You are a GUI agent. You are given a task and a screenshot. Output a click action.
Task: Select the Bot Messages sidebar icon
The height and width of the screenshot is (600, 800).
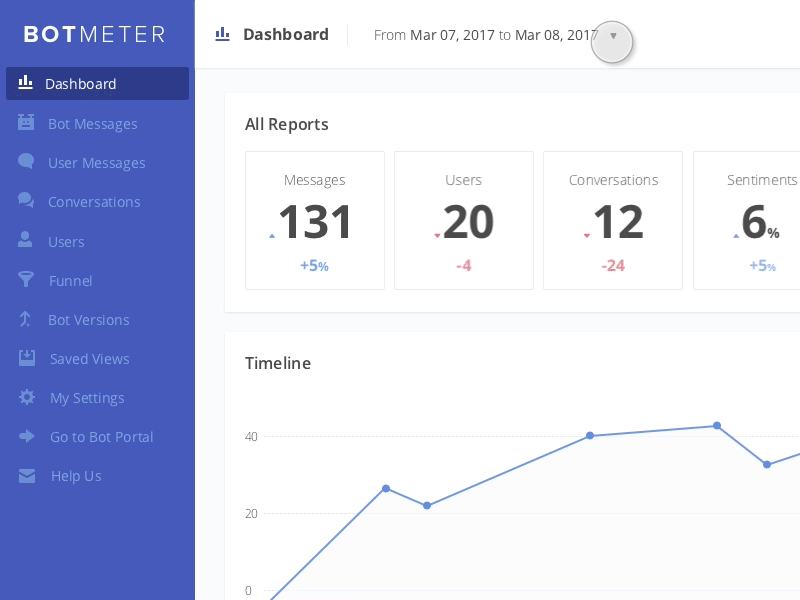[26, 123]
